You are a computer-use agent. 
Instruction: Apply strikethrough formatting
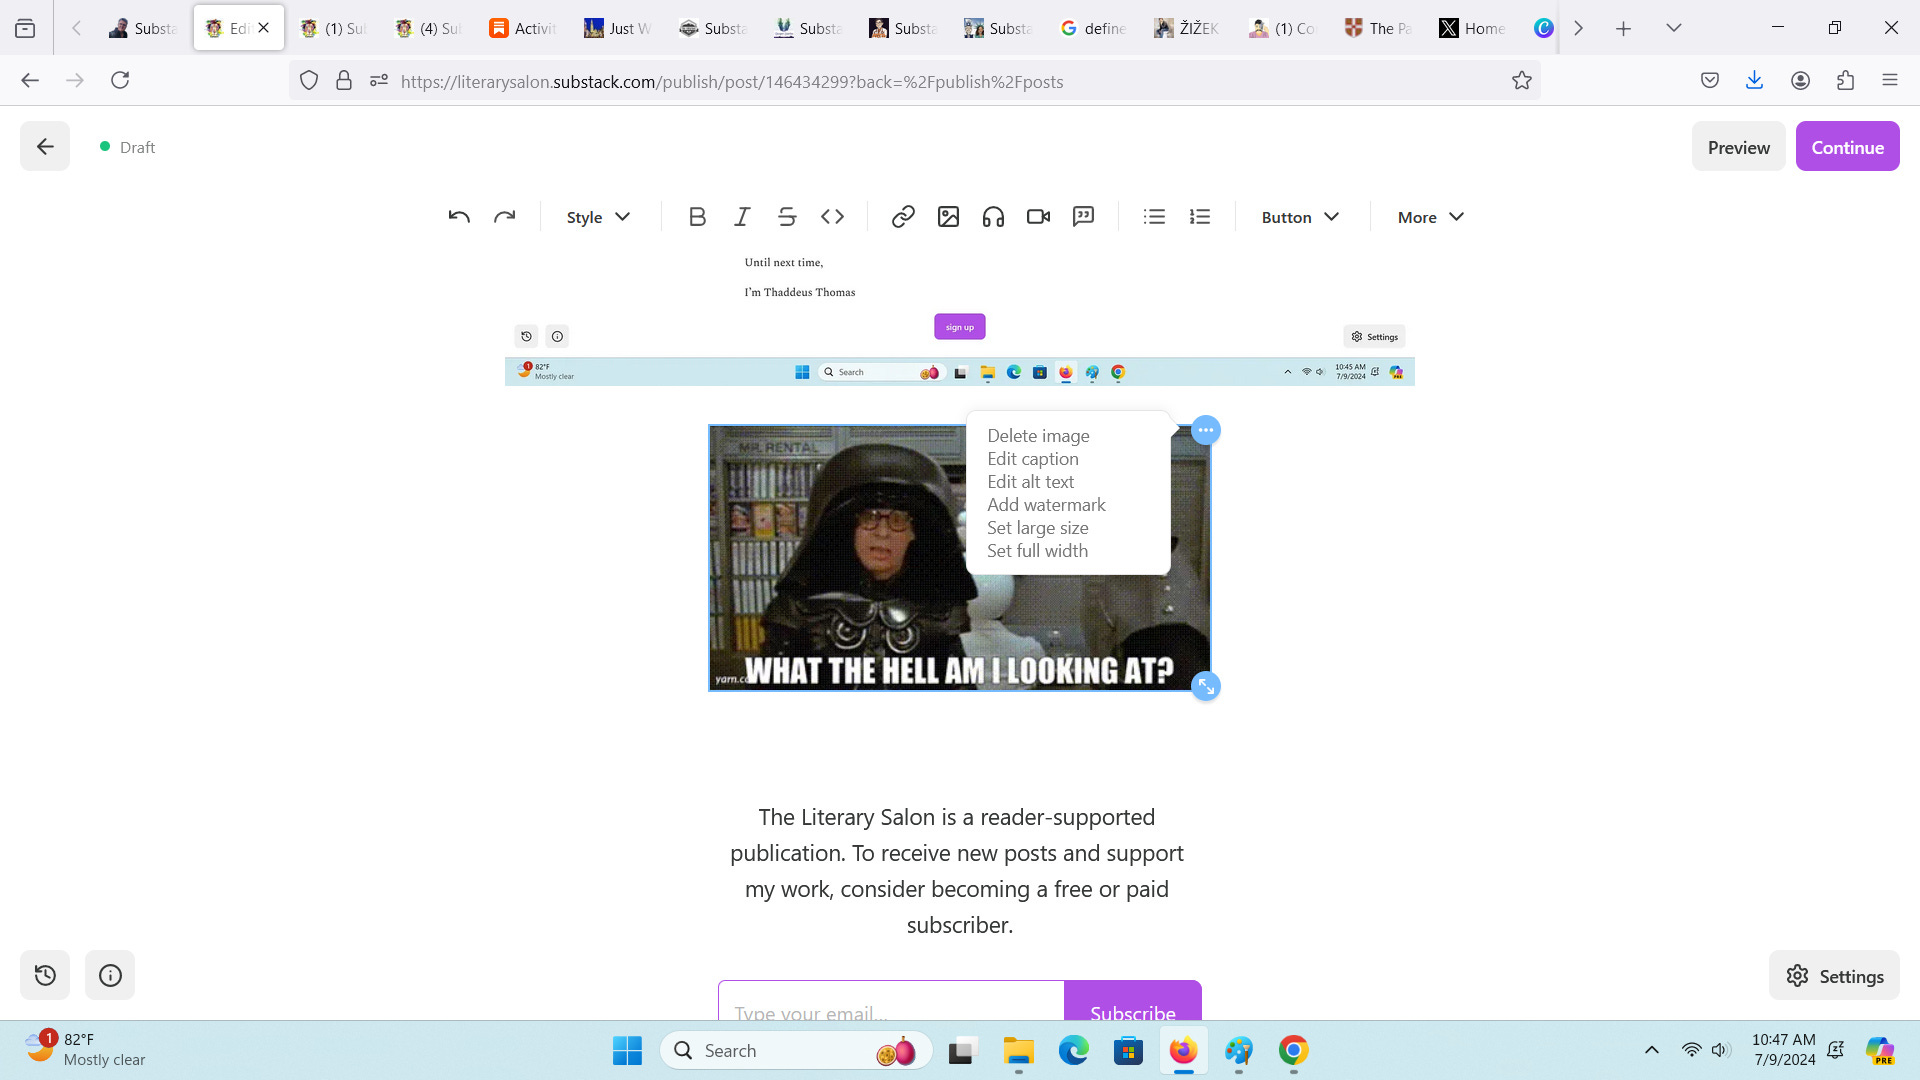[x=787, y=217]
